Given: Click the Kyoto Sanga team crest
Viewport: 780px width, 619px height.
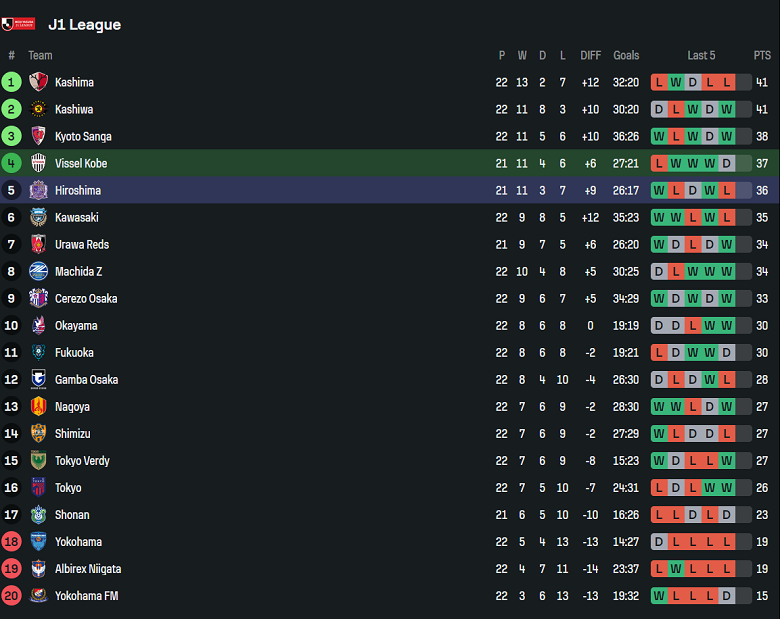Looking at the screenshot, I should tap(39, 136).
